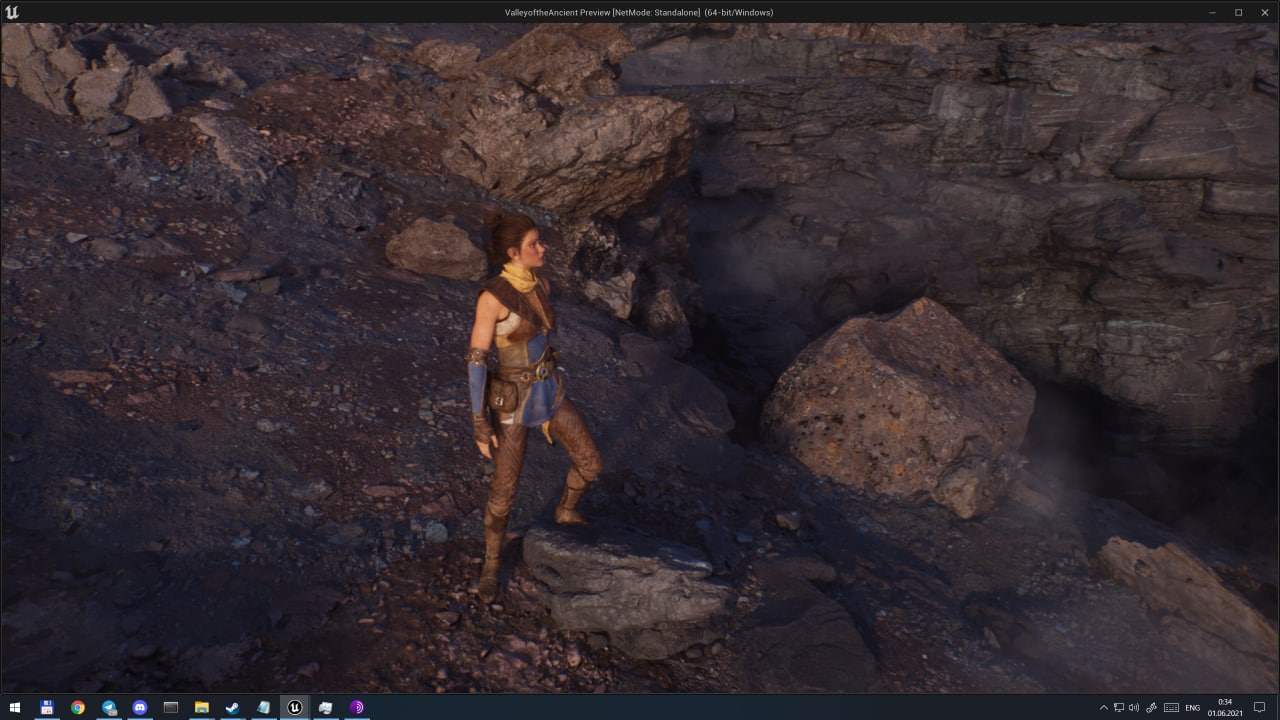
Task: Maximize the Unreal preview window
Action: click(x=1238, y=12)
